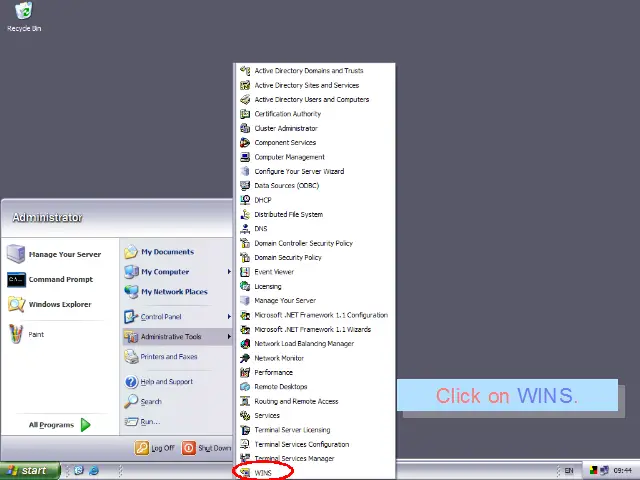Select Configure Your Server Wizard

coord(314,171)
